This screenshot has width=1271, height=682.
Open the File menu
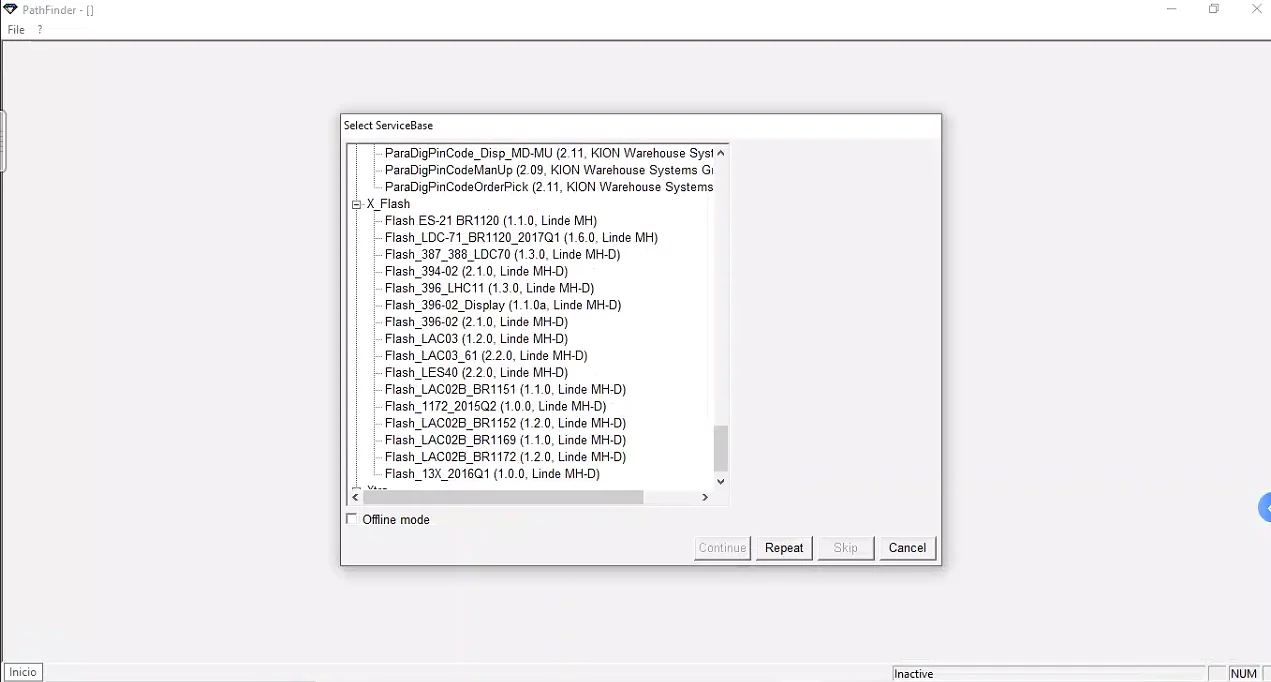click(x=16, y=30)
